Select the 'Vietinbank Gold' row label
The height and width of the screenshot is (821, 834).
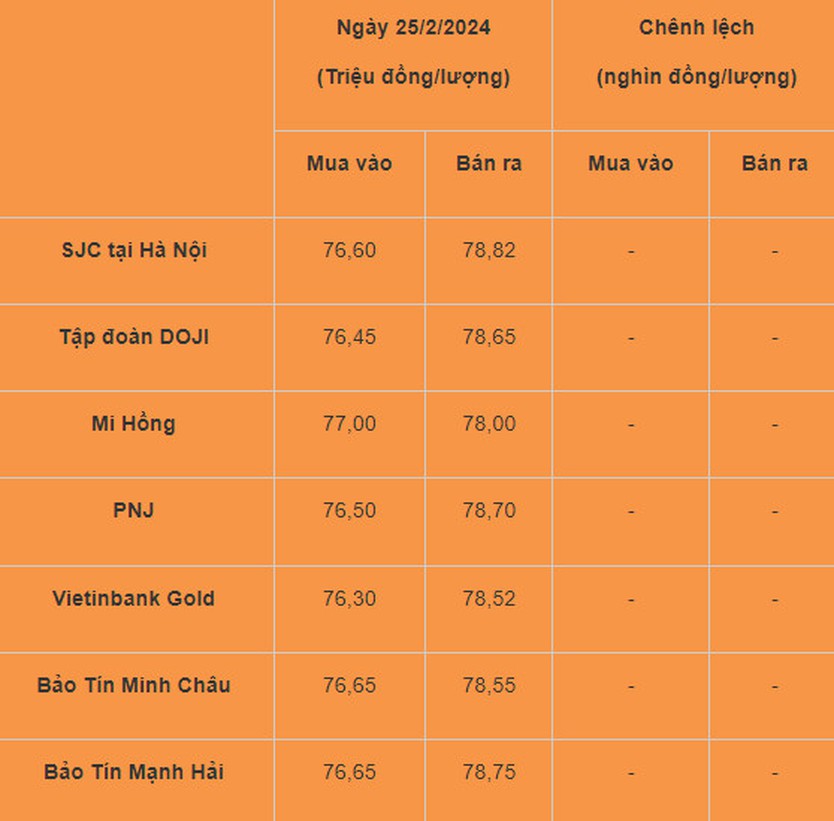[134, 599]
